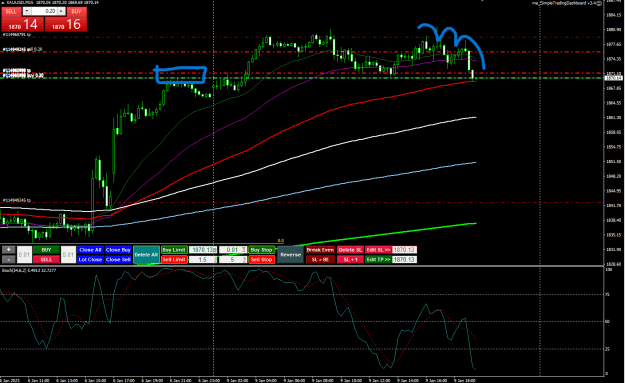This screenshot has height=383, width=625.
Task: Click the 5 value field left of Sell Stop
Action: click(233, 259)
